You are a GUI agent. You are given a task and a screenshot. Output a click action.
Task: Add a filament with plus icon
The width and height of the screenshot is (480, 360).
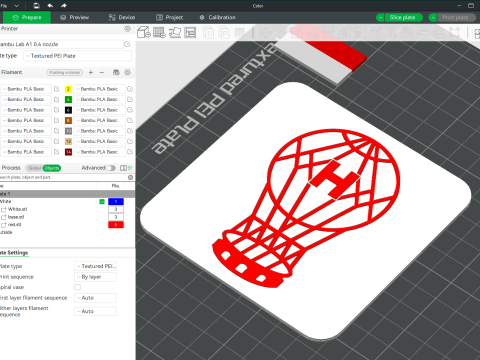point(91,72)
